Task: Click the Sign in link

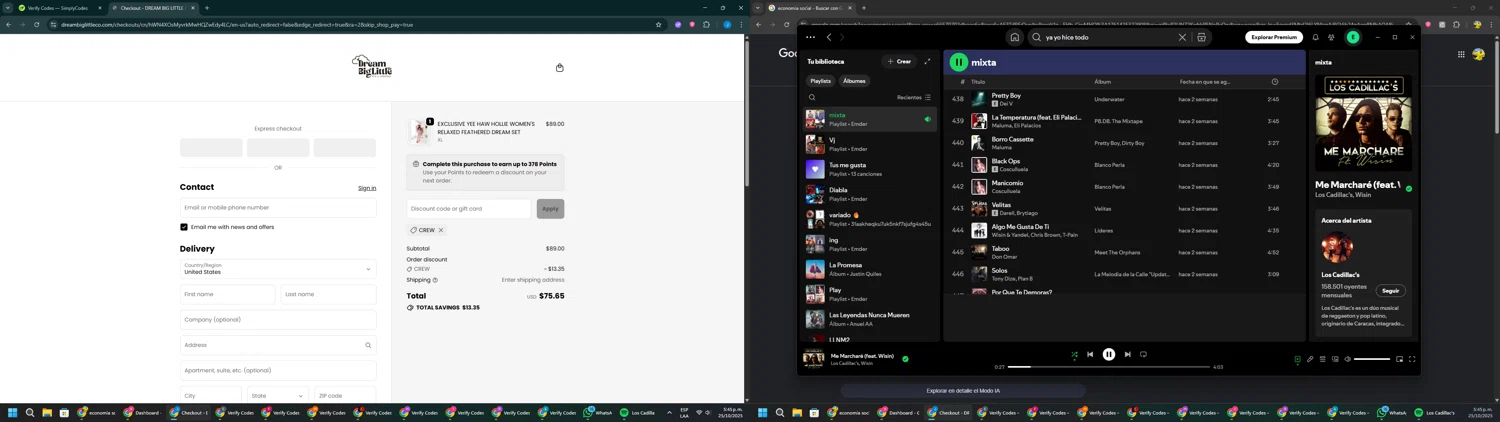Action: click(x=367, y=188)
